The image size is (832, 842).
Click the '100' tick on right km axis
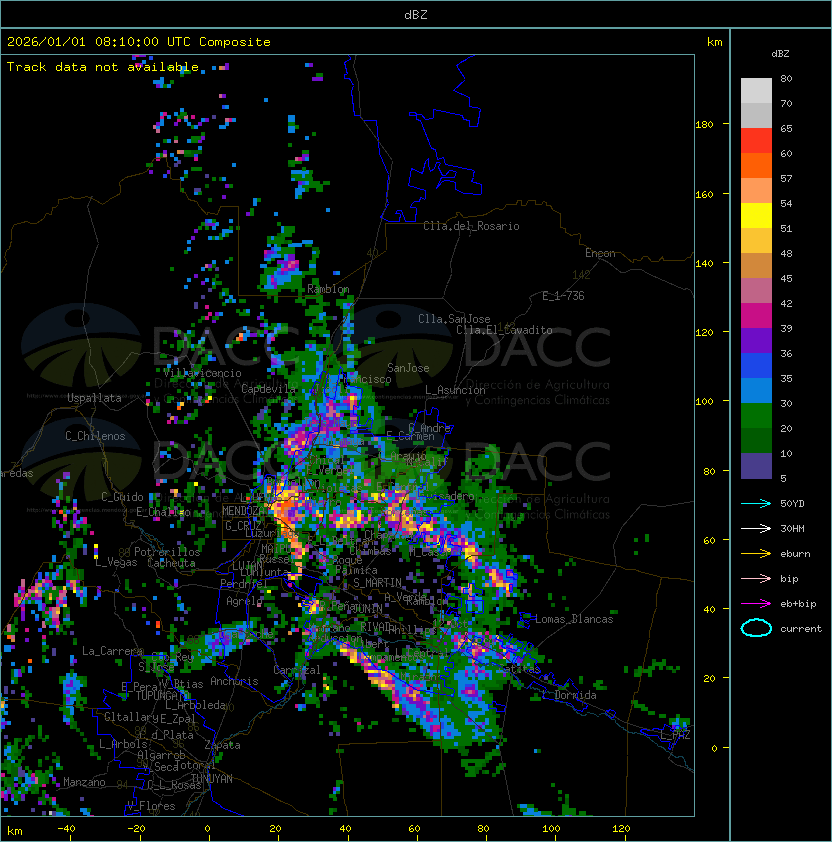[x=704, y=401]
